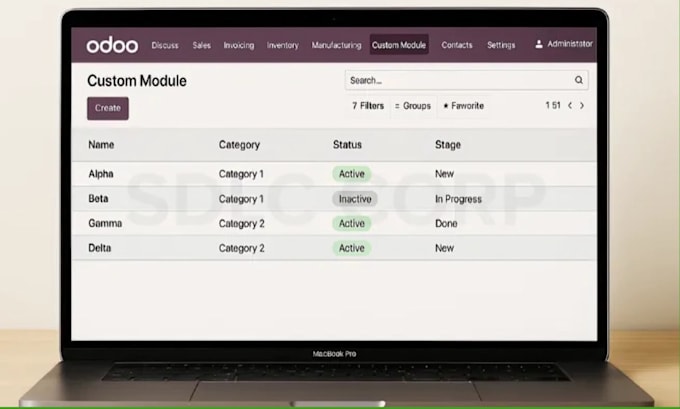
Task: Click Category 1 in Beta row
Action: (241, 199)
